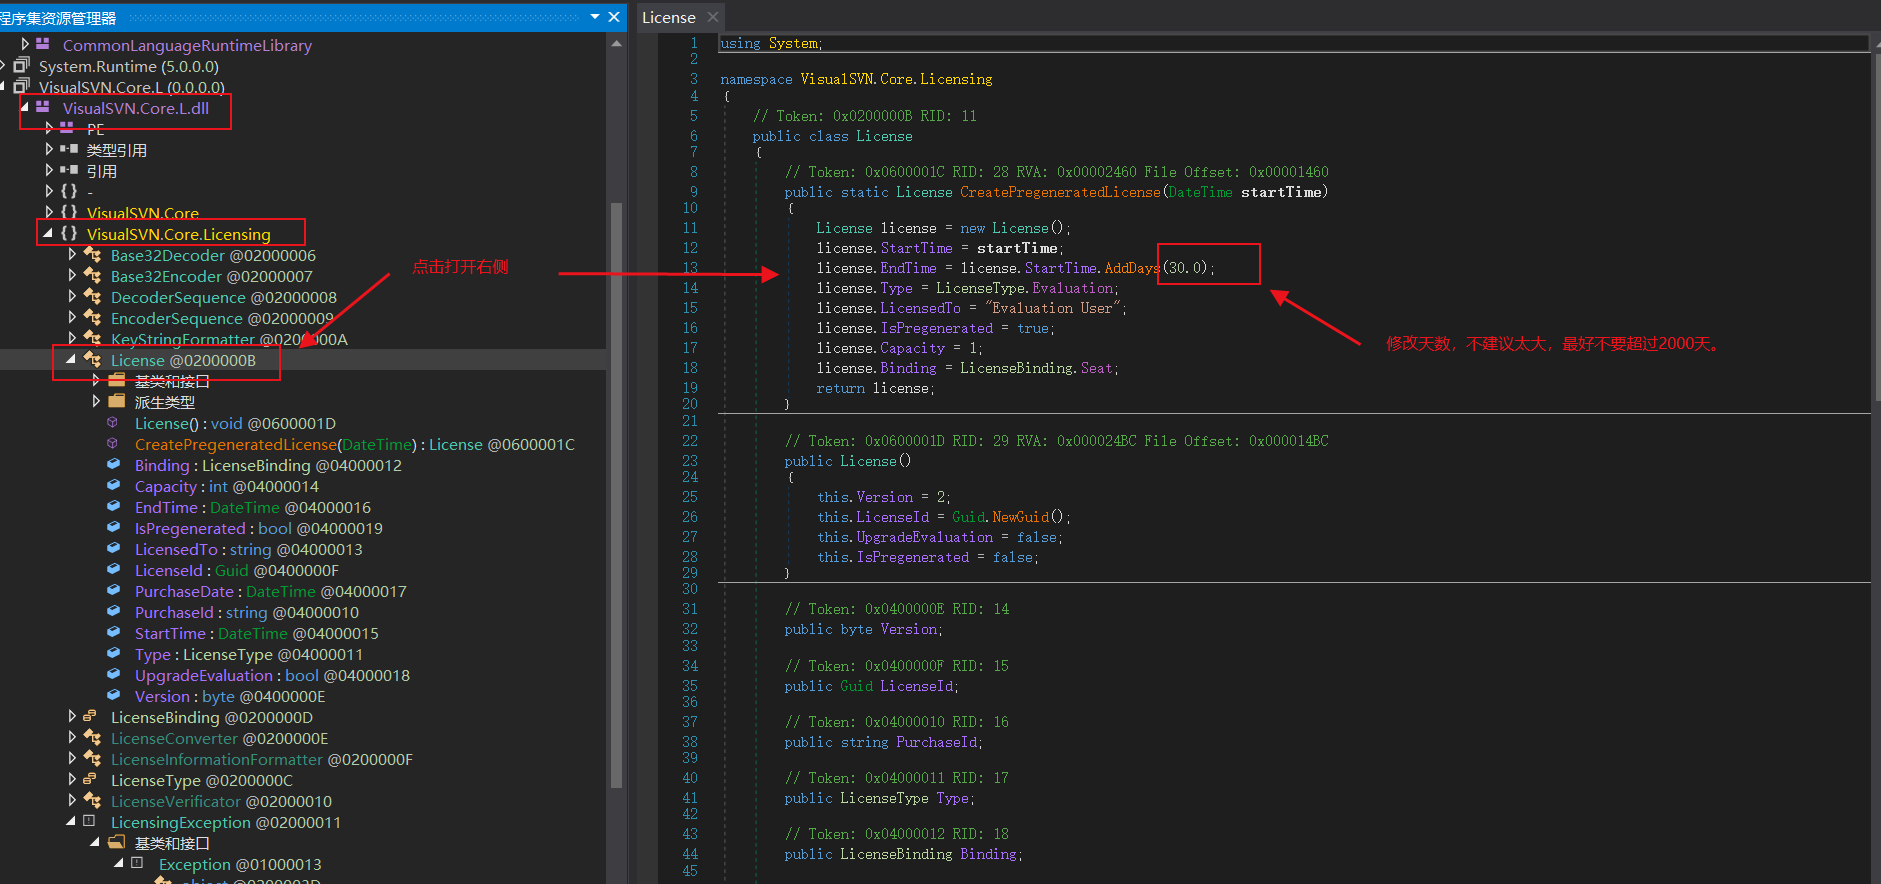Viewport: 1881px width, 884px height.
Task: Click the assembly explorer vertical scrollbar
Action: 616,495
